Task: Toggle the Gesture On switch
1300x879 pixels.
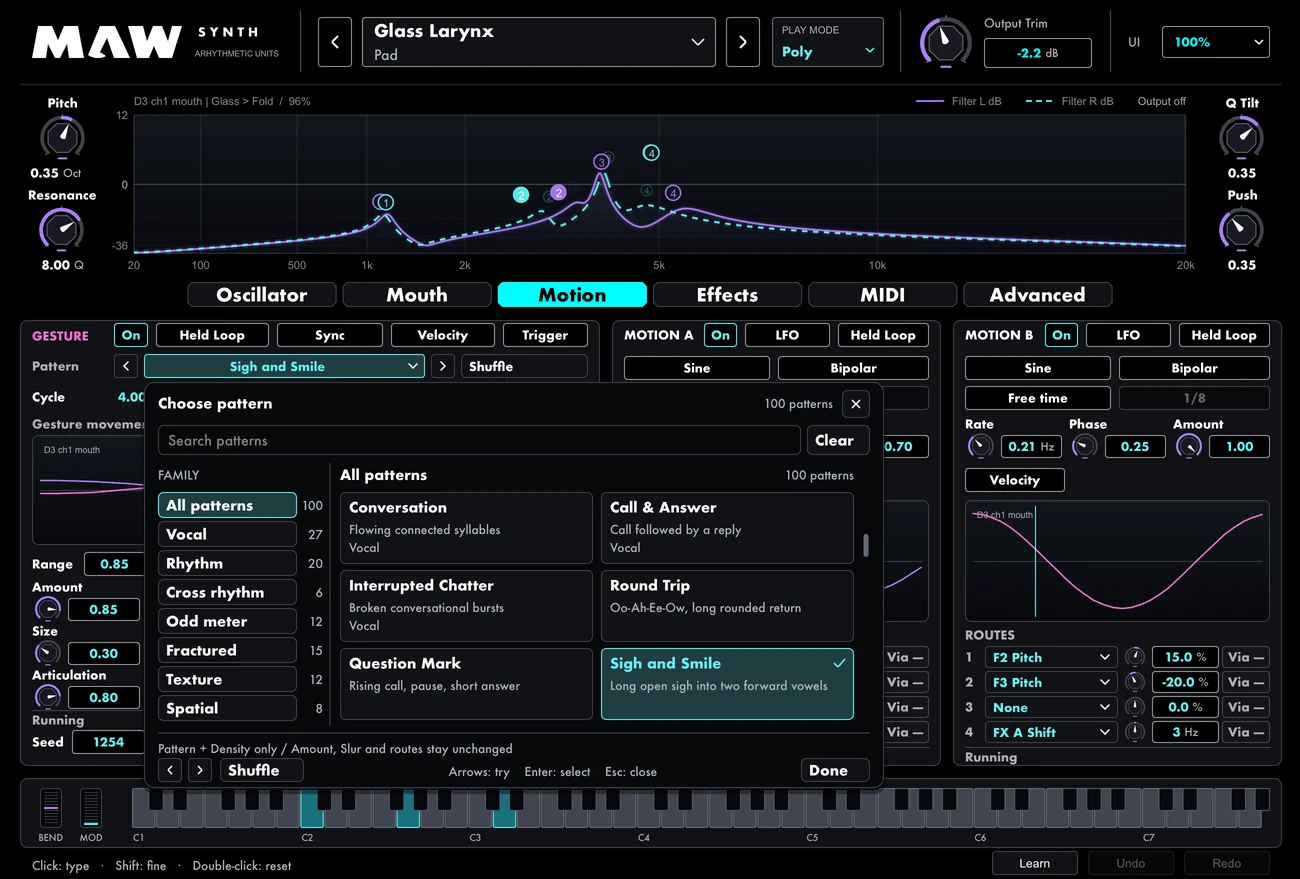Action: coord(131,335)
